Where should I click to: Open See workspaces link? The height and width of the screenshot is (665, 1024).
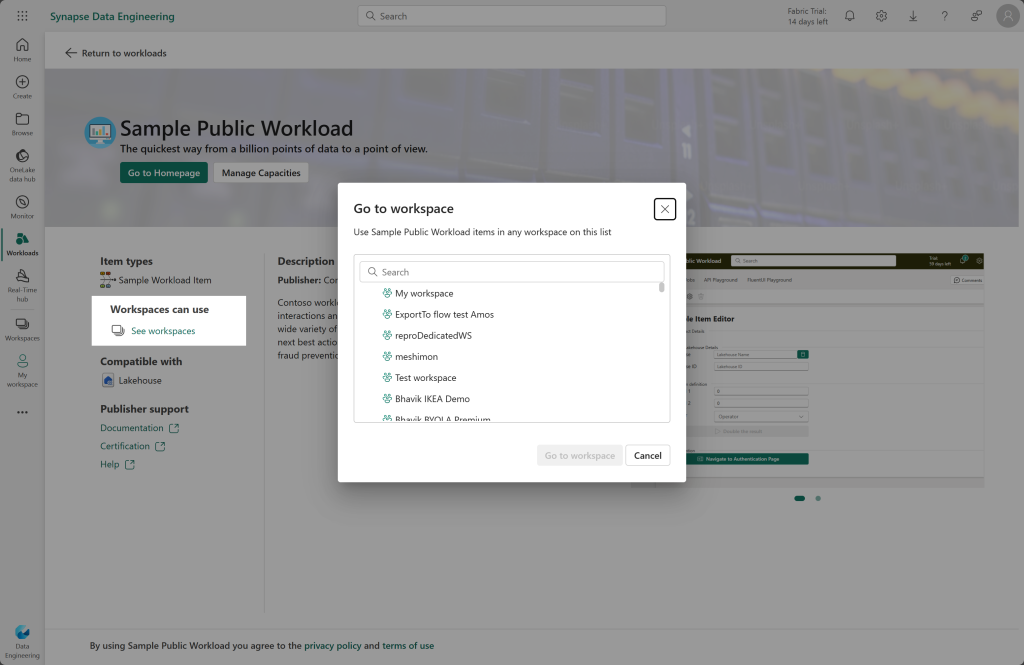click(163, 331)
